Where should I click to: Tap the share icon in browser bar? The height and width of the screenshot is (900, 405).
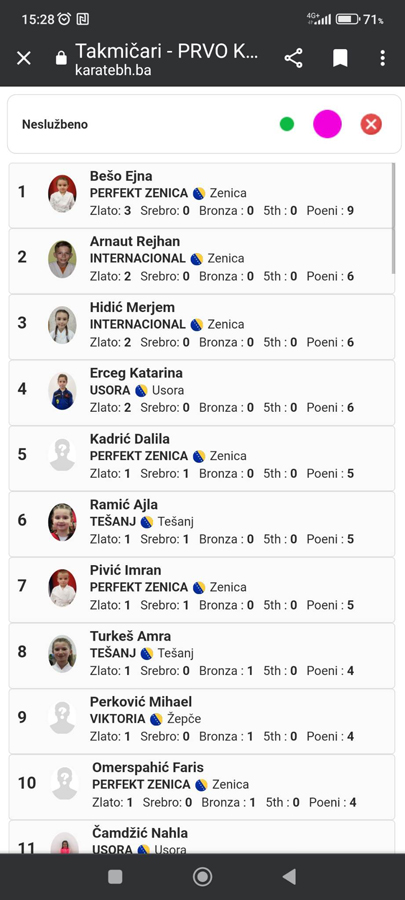293,58
